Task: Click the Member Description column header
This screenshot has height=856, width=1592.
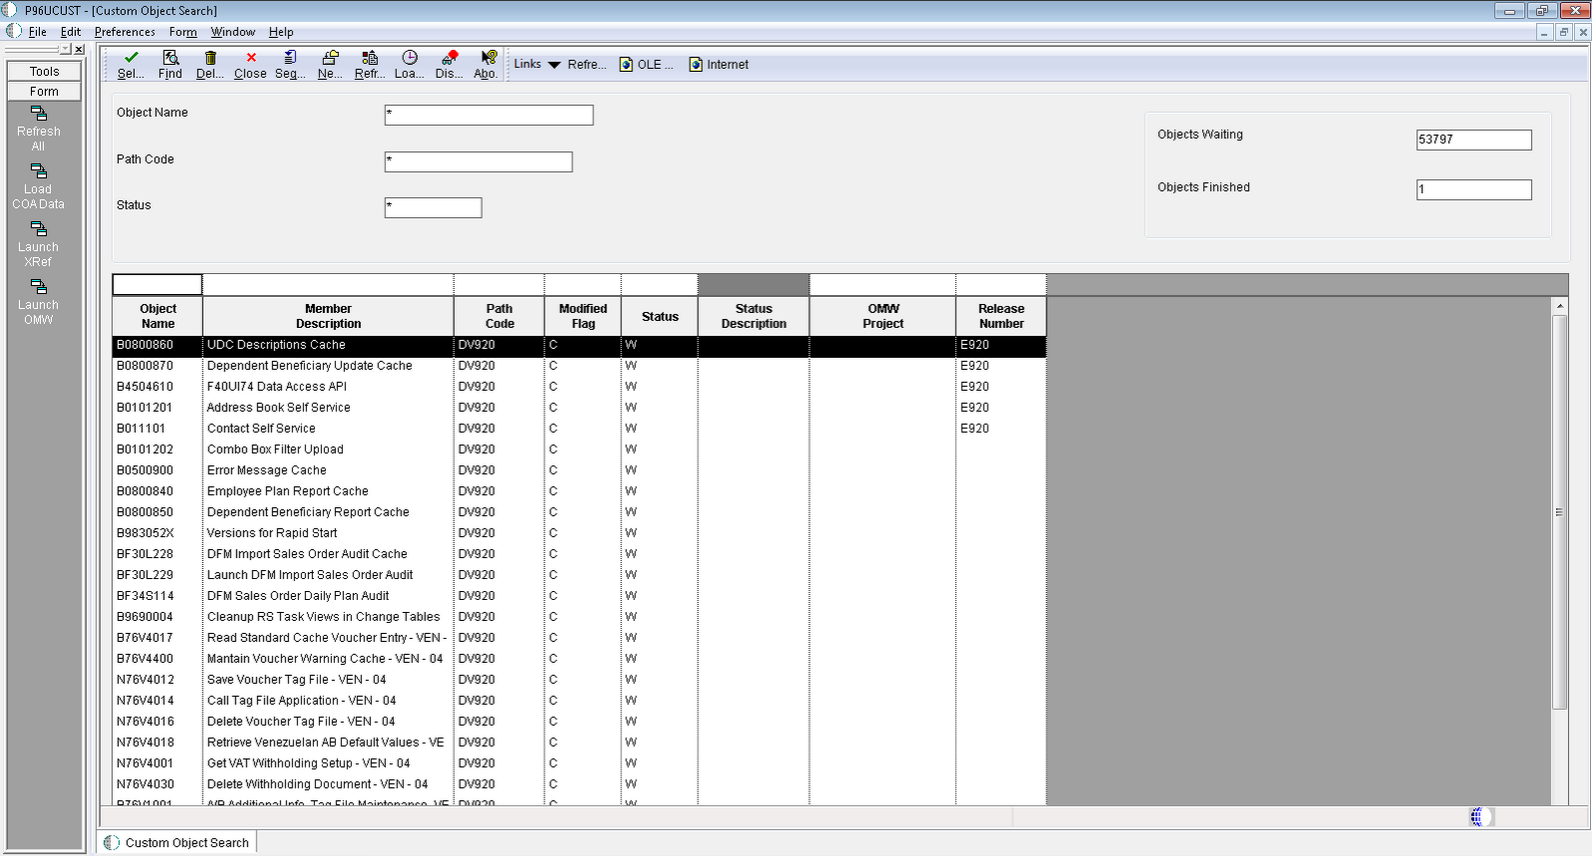Action: coord(328,316)
